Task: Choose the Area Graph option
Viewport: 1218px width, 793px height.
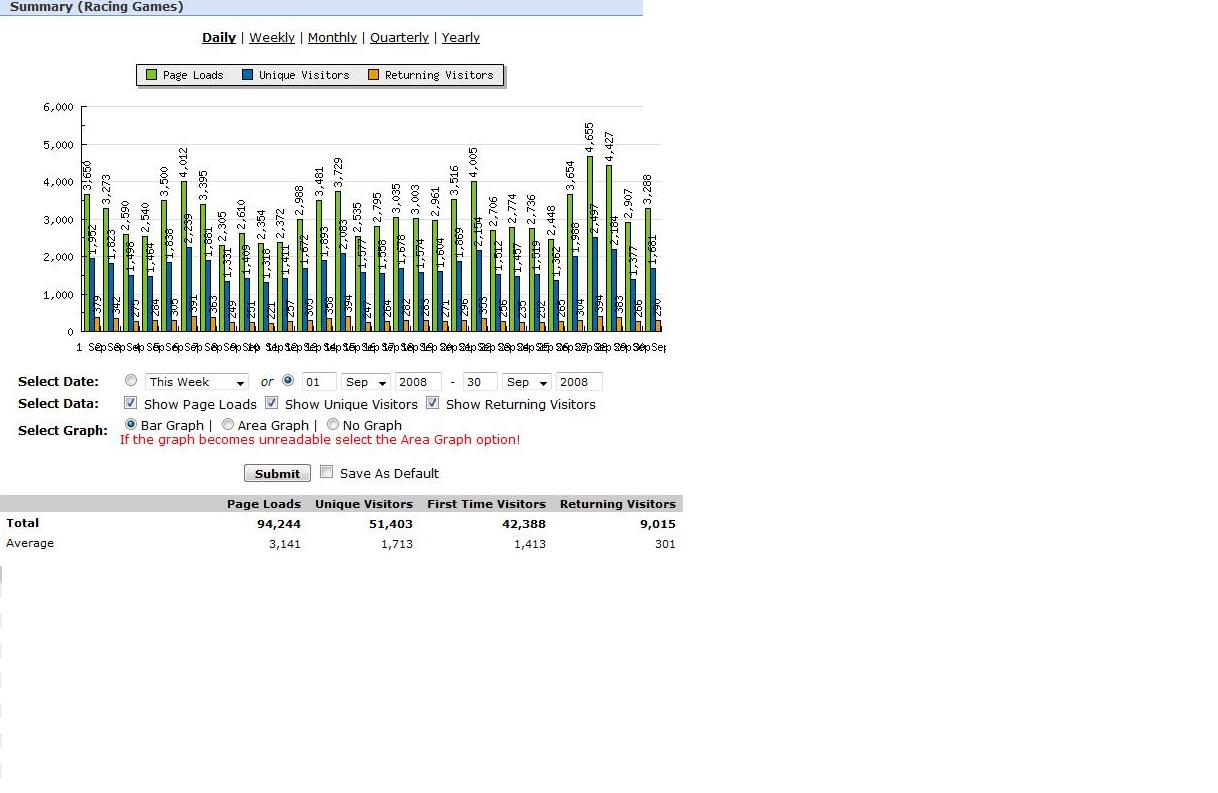Action: click(x=228, y=425)
